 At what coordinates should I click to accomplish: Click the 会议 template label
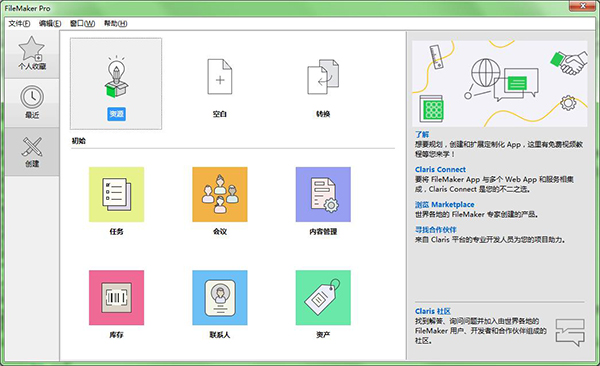220,232
